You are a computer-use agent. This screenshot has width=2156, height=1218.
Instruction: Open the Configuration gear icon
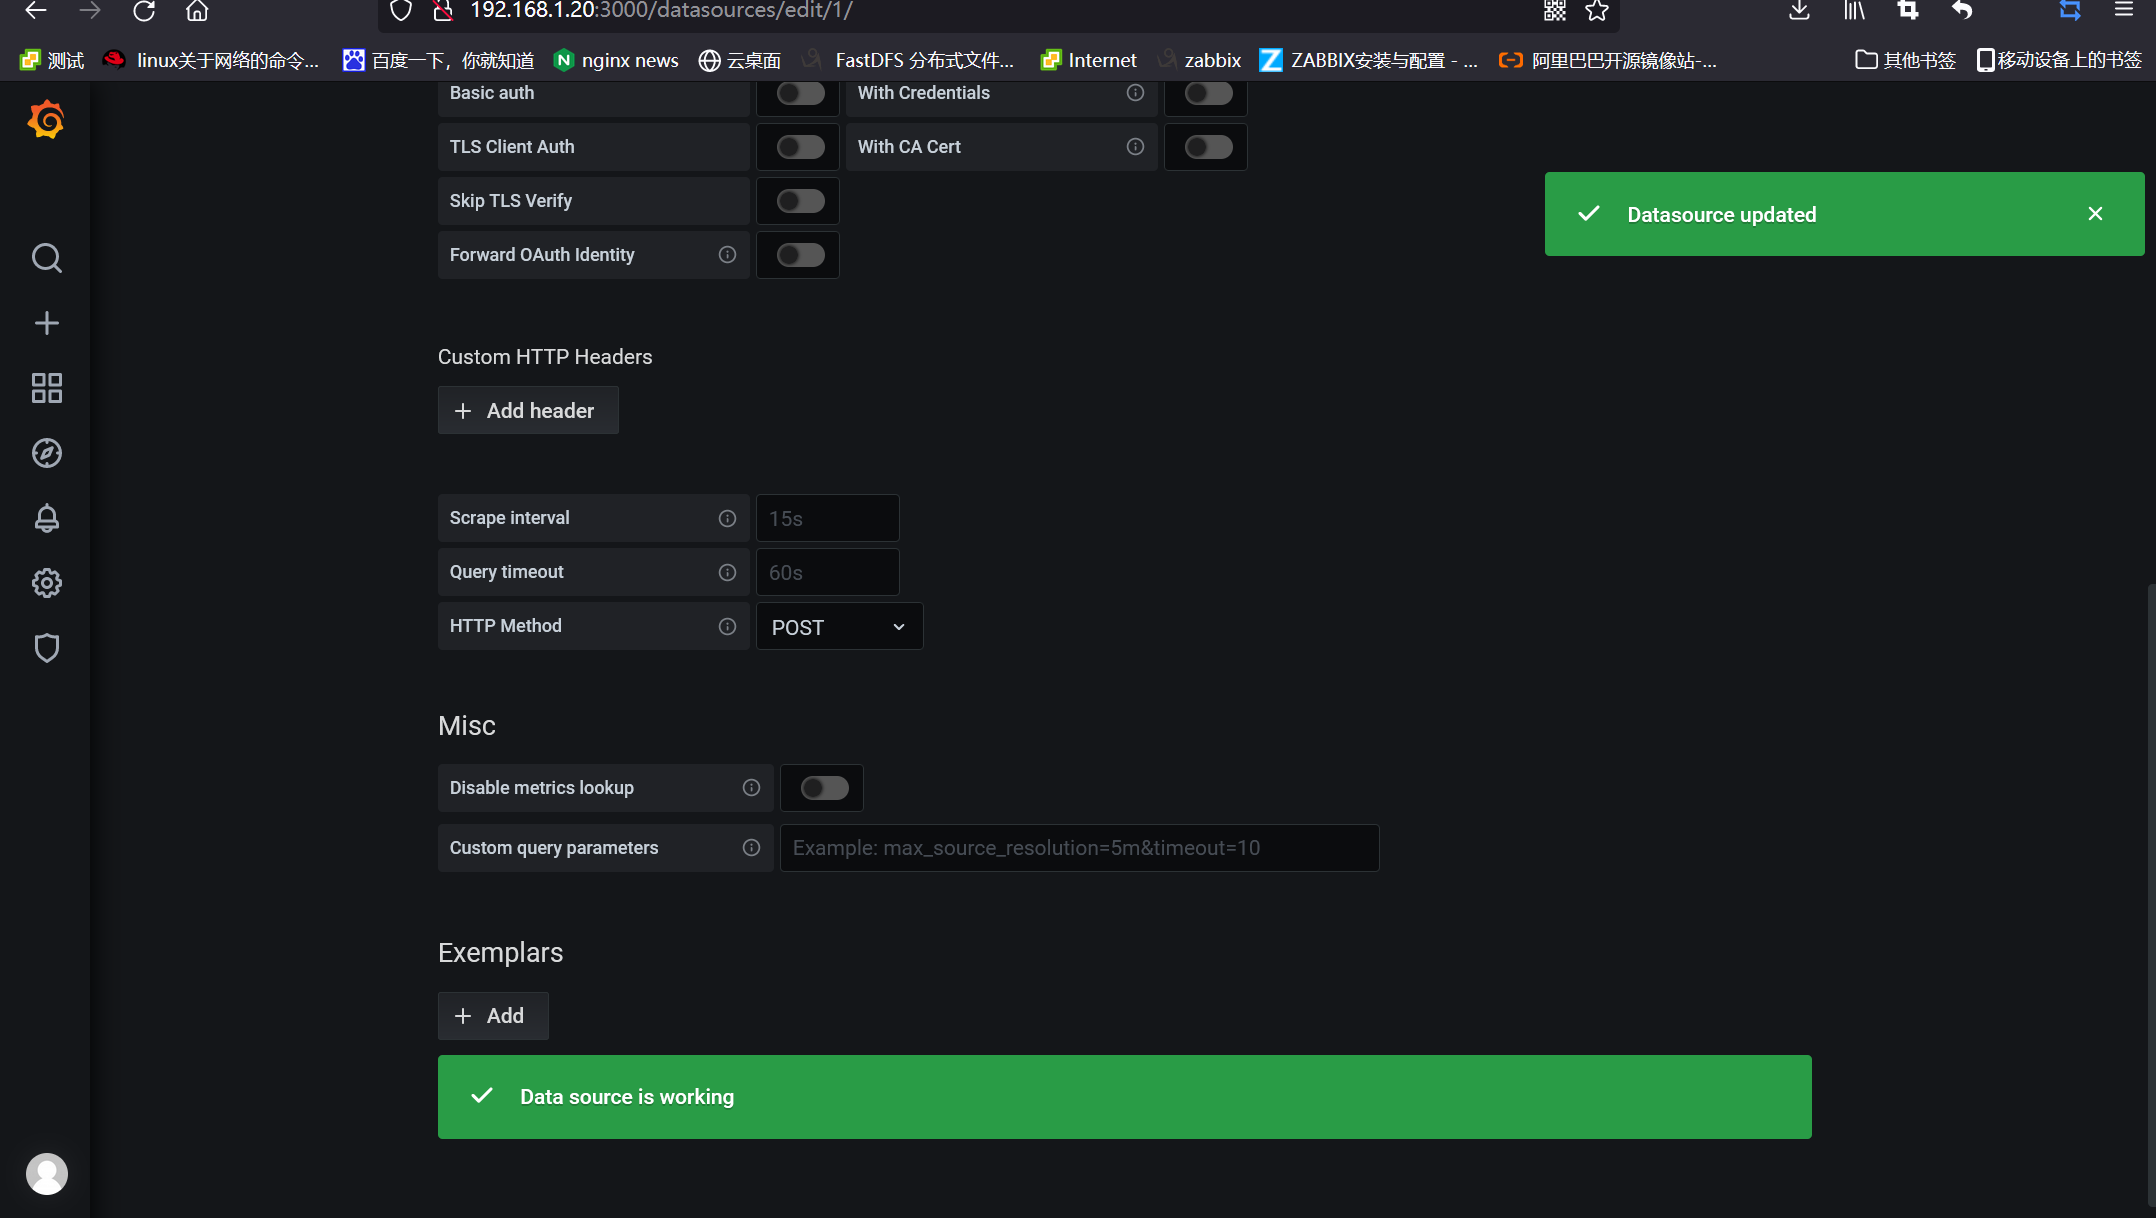pyautogui.click(x=46, y=583)
